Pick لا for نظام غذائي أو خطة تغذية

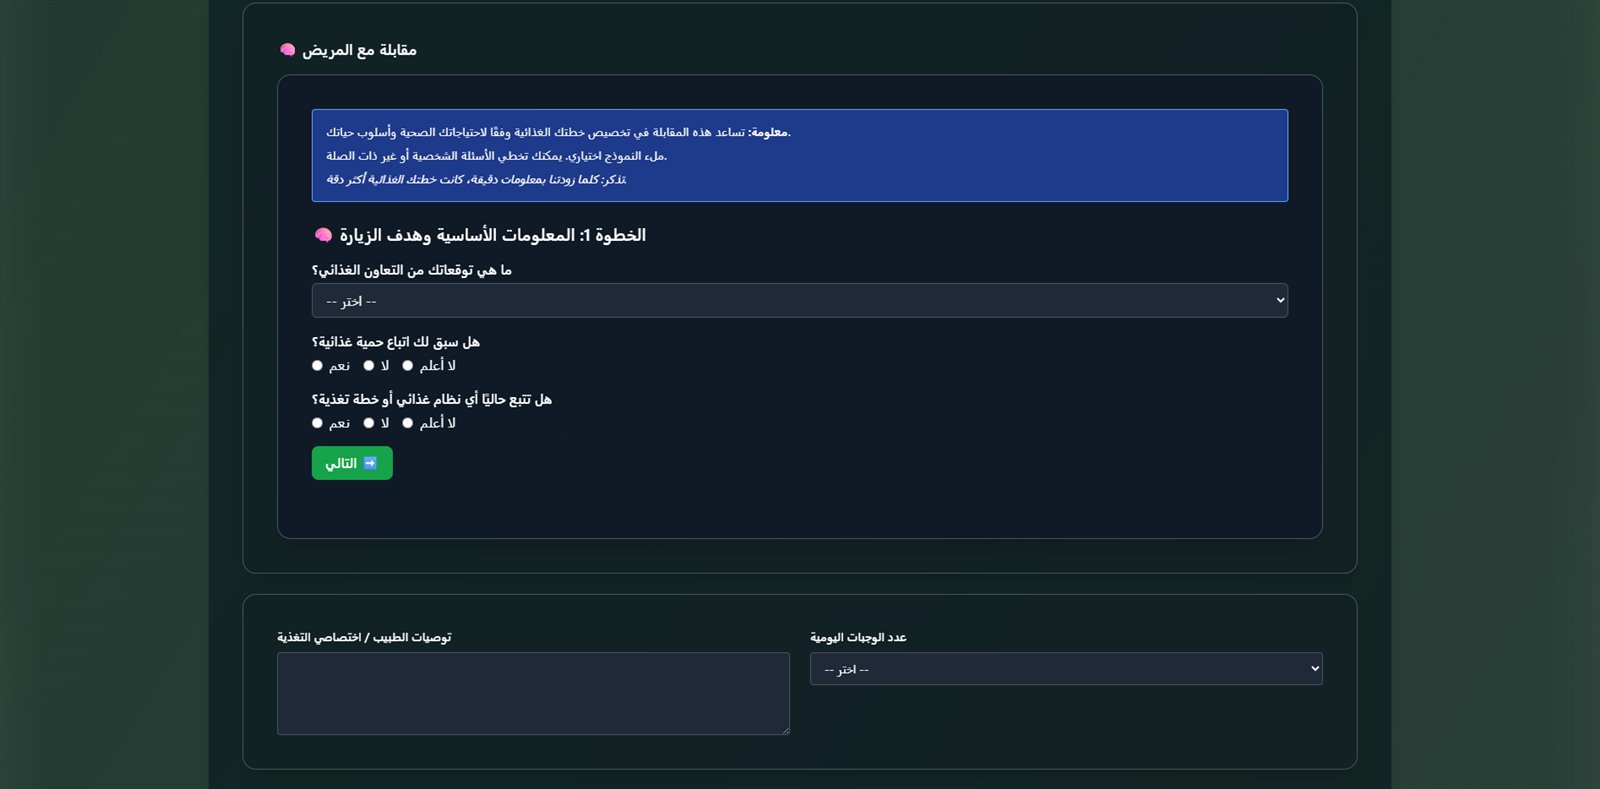click(x=369, y=423)
